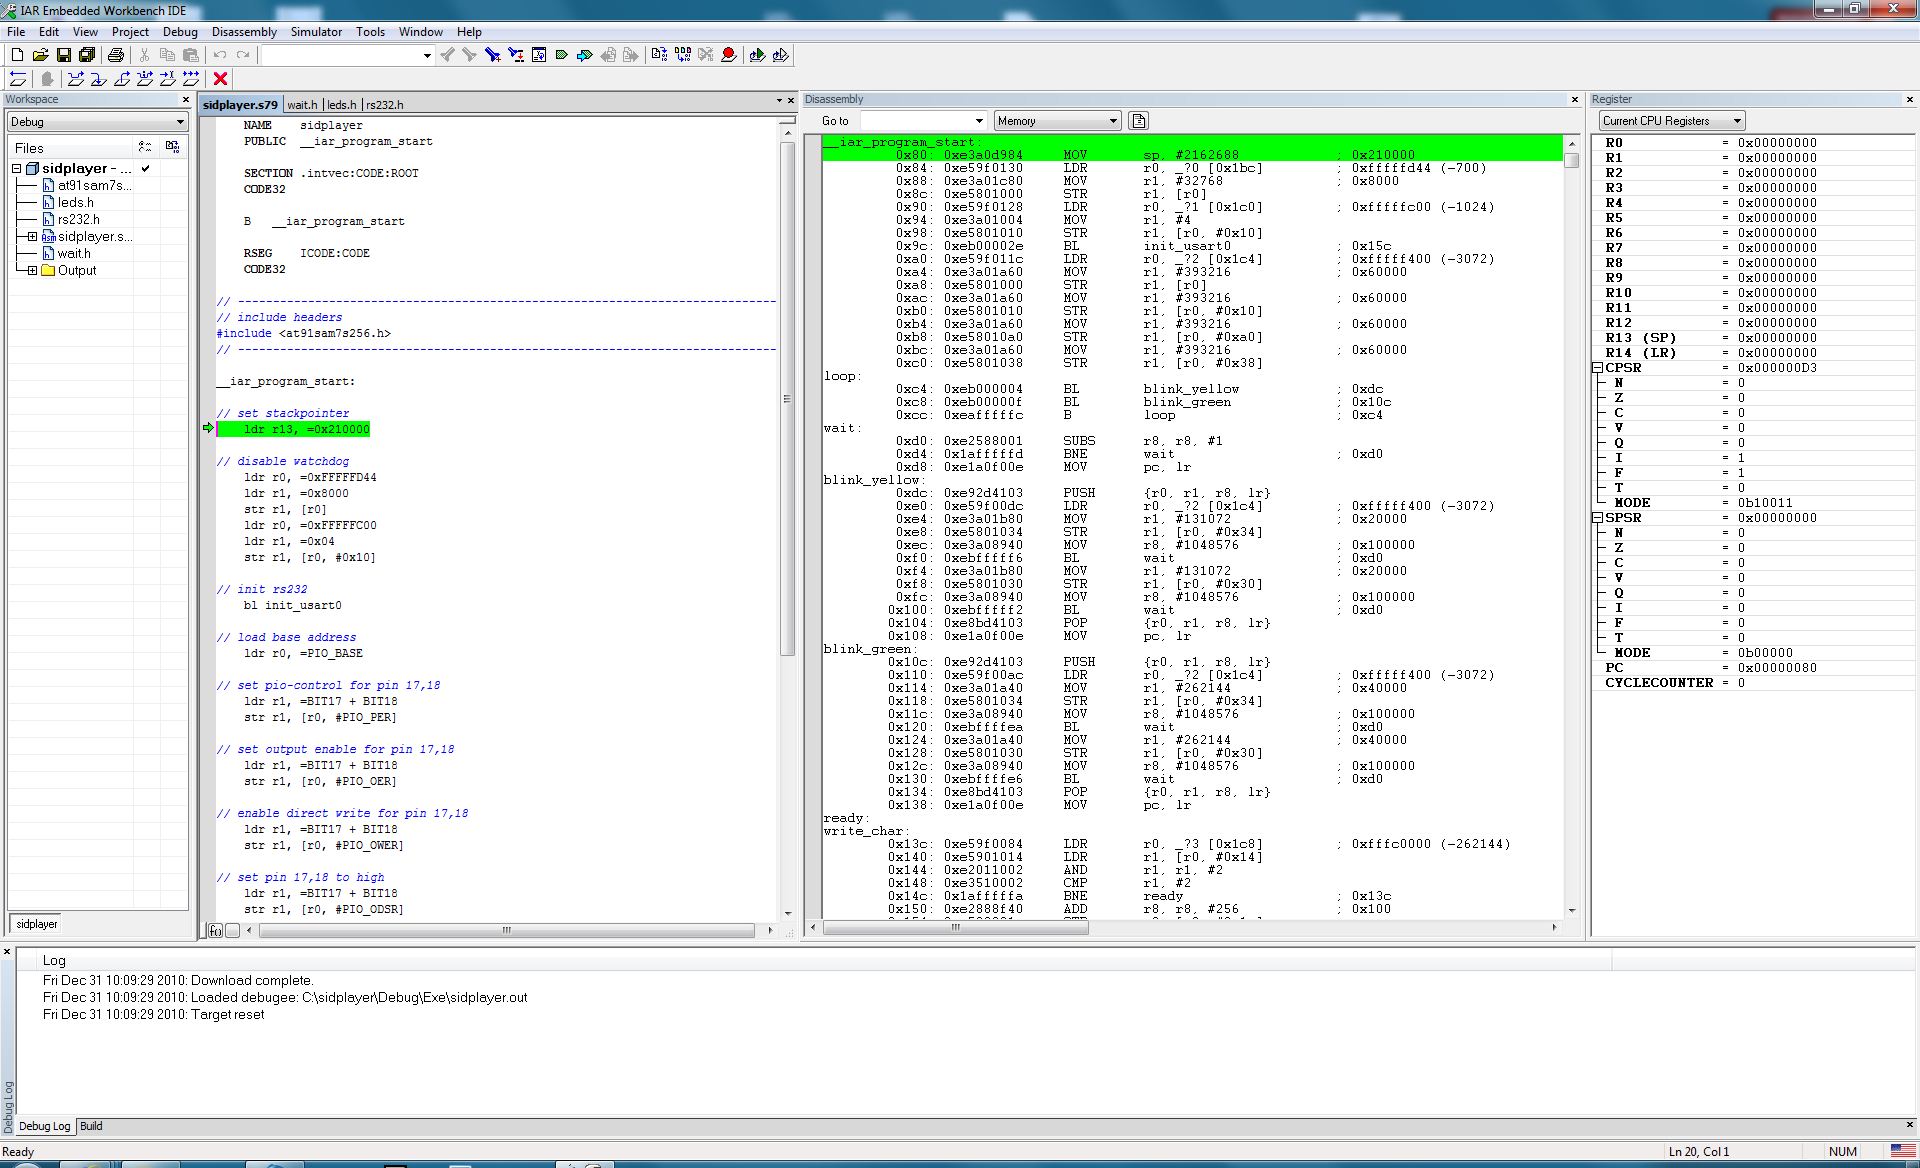The image size is (1920, 1168).
Task: Print the current file
Action: point(116,55)
